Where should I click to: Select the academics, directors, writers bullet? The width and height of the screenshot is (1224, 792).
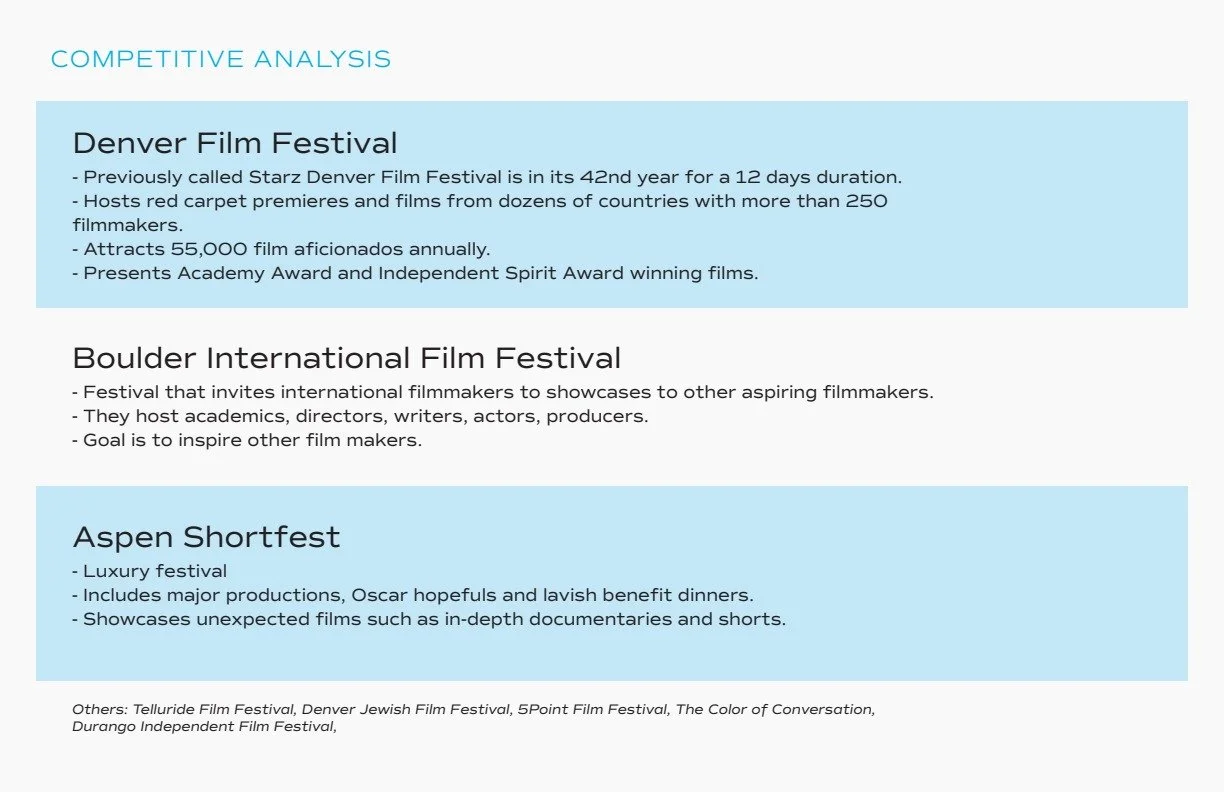360,416
